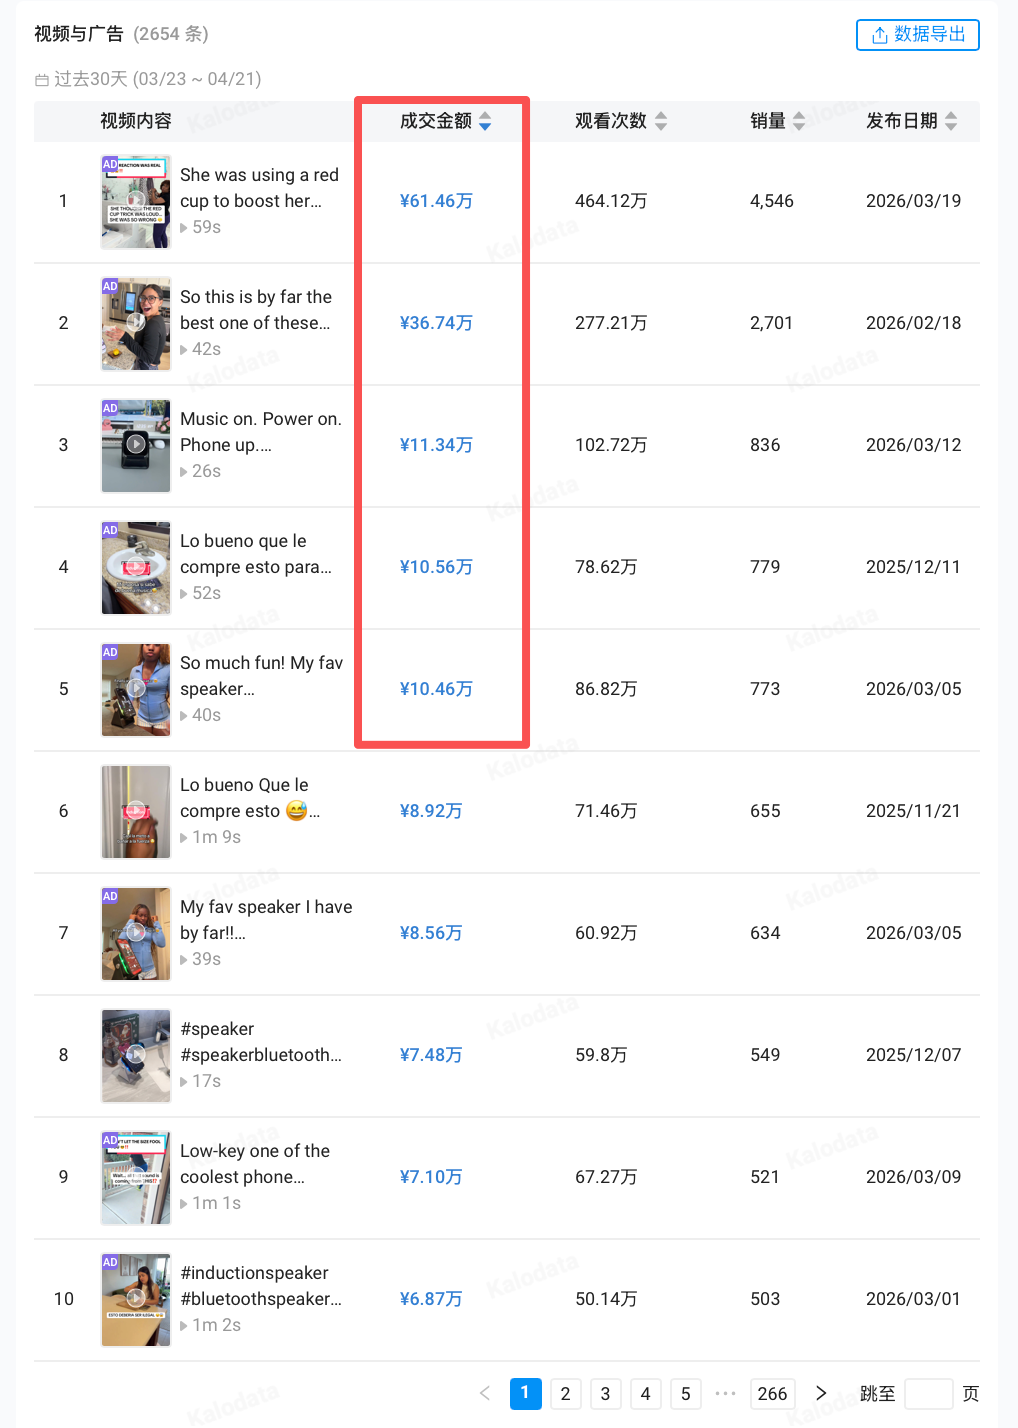Expand the pagination ellipsis for more pages
The width and height of the screenshot is (1018, 1428).
[x=726, y=1394]
